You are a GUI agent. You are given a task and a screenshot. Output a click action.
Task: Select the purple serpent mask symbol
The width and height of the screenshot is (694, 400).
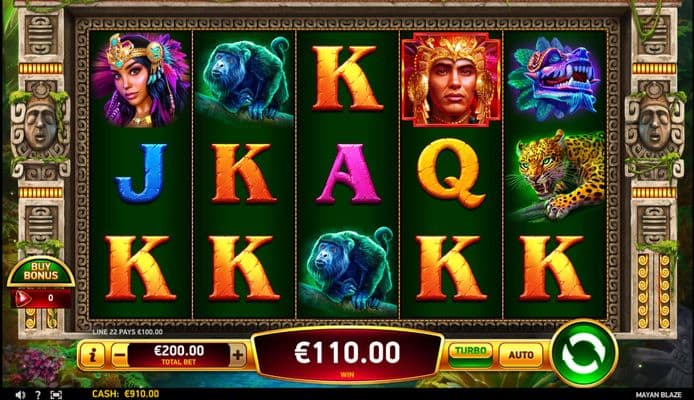553,79
